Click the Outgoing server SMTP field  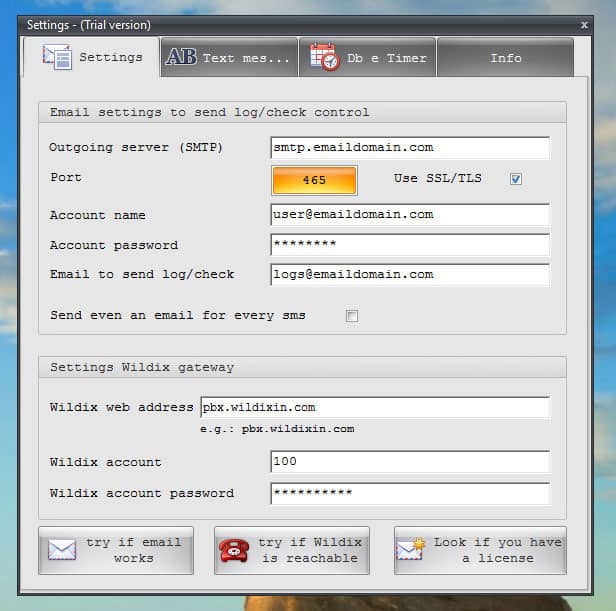[x=409, y=148]
